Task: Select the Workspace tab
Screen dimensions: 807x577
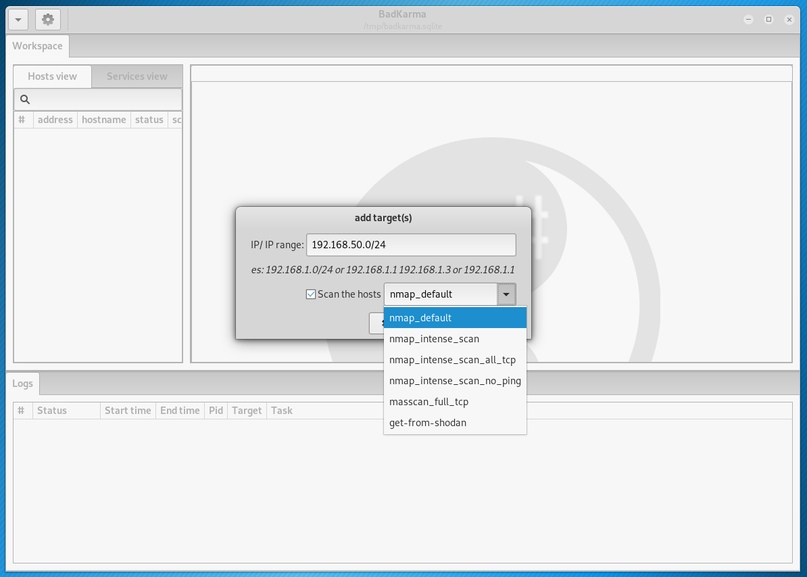Action: pos(37,46)
